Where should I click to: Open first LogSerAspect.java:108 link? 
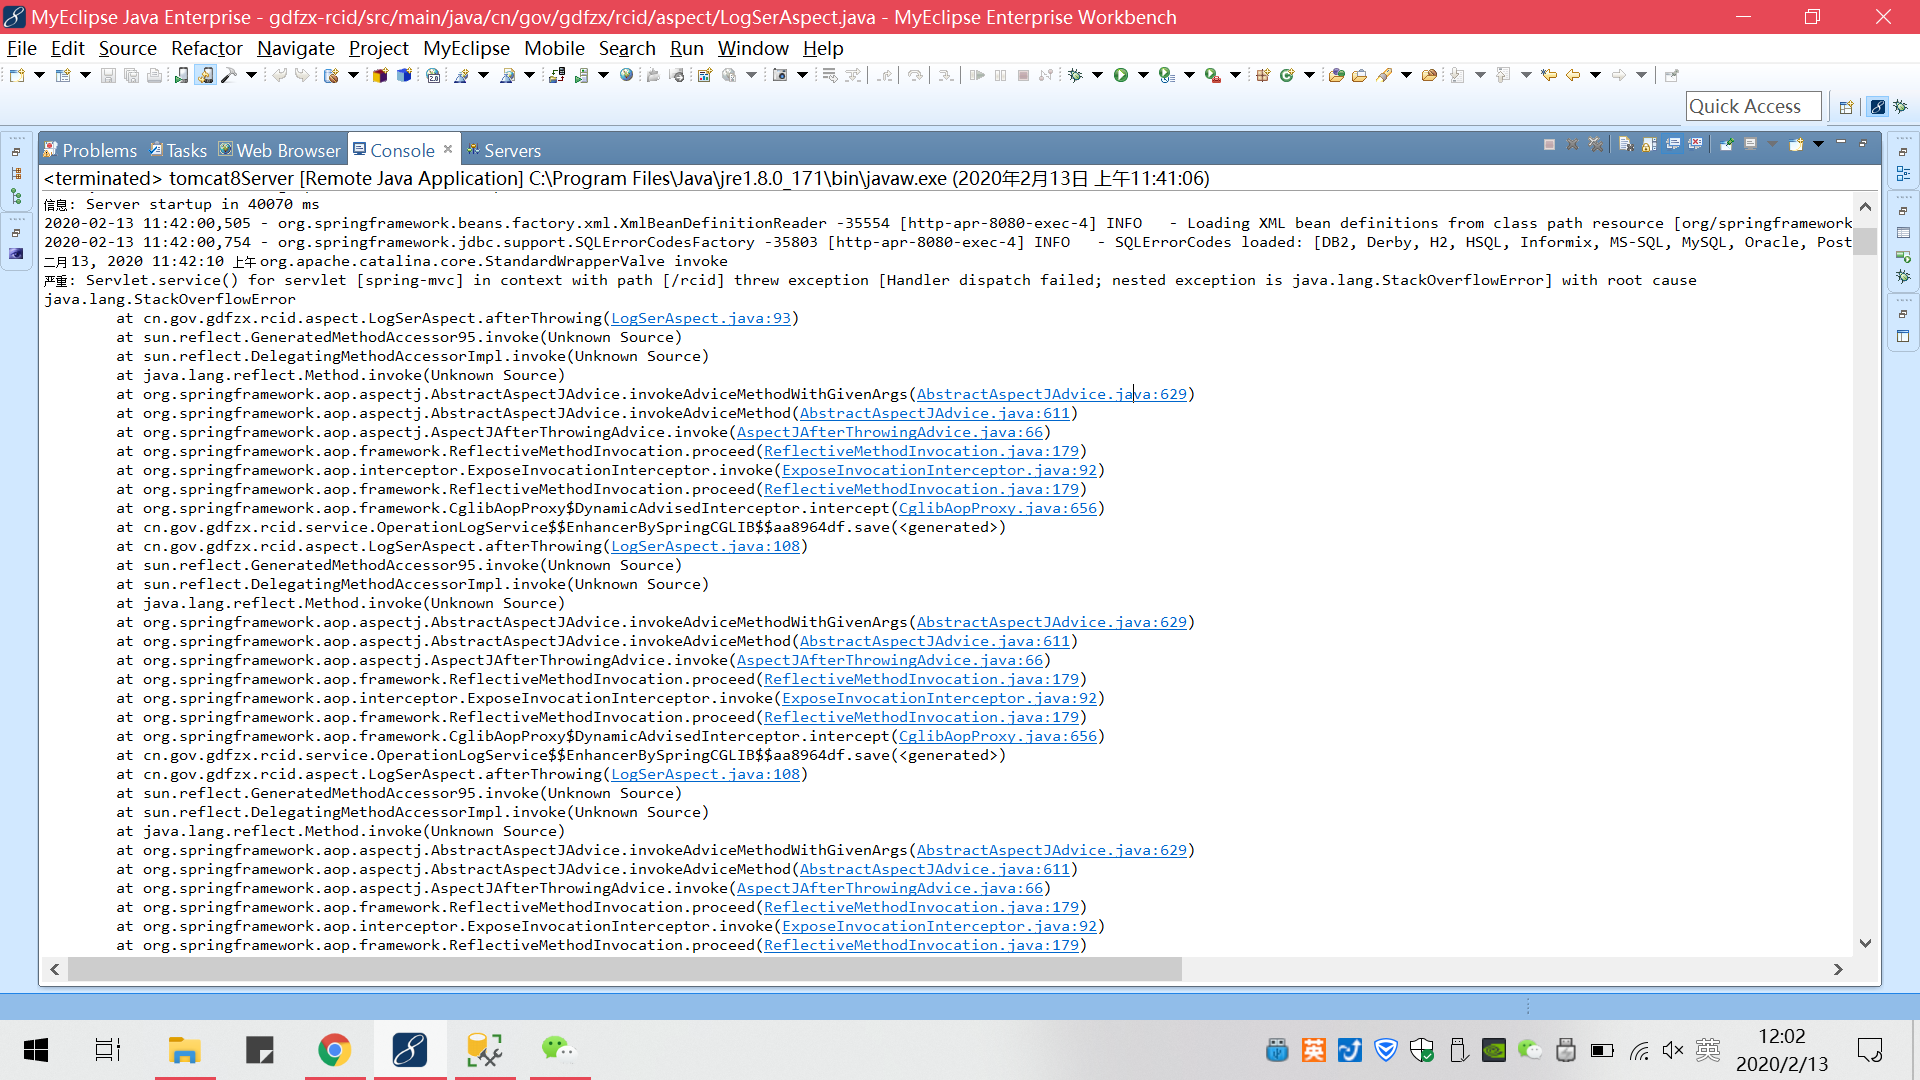[706, 546]
